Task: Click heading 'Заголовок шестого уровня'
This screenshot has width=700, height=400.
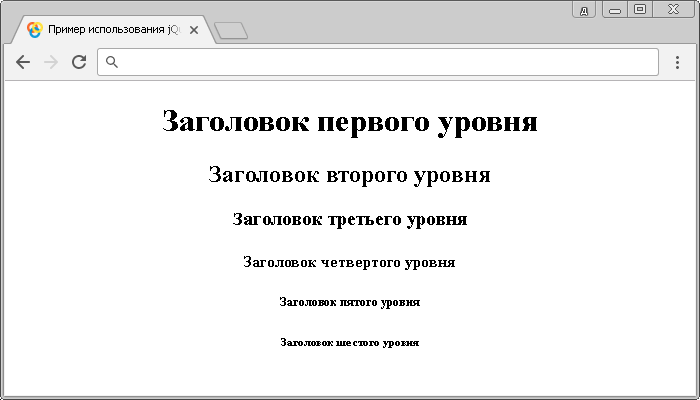Action: [x=350, y=342]
